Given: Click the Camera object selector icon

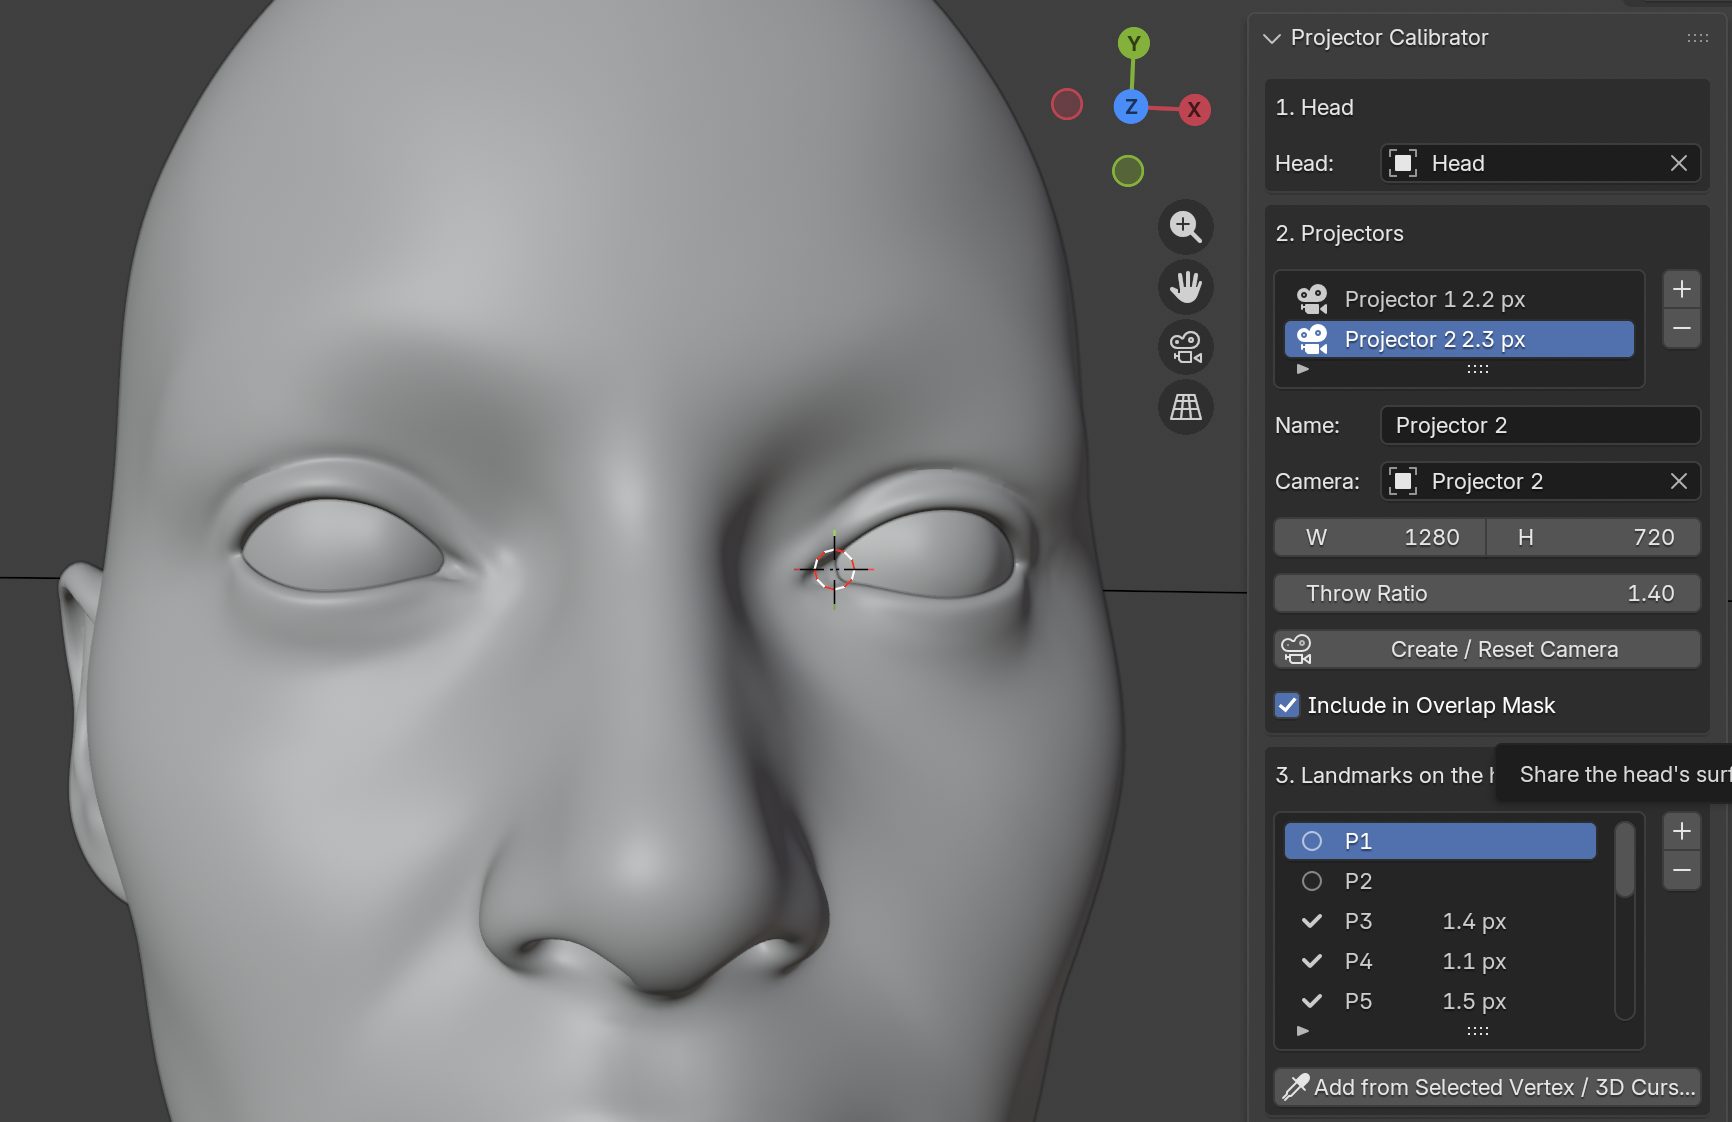Looking at the screenshot, I should [1403, 481].
